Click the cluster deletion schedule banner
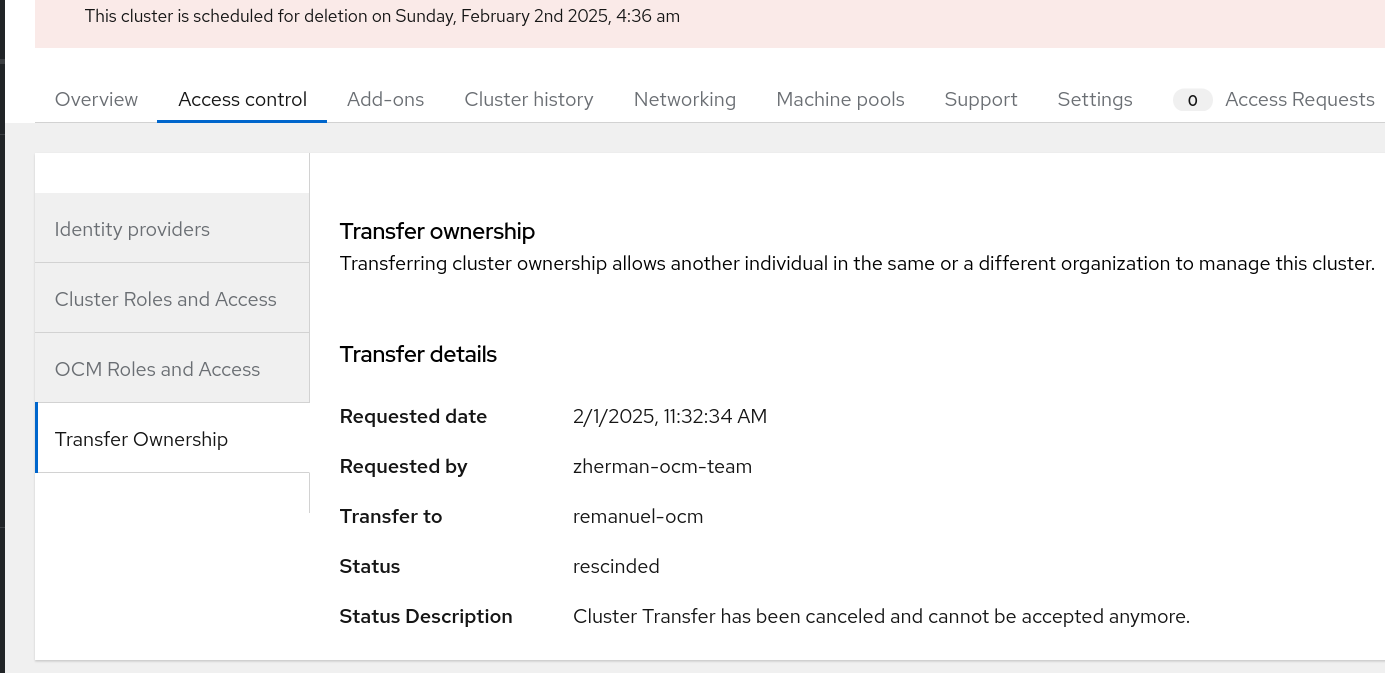1385x673 pixels. point(382,17)
